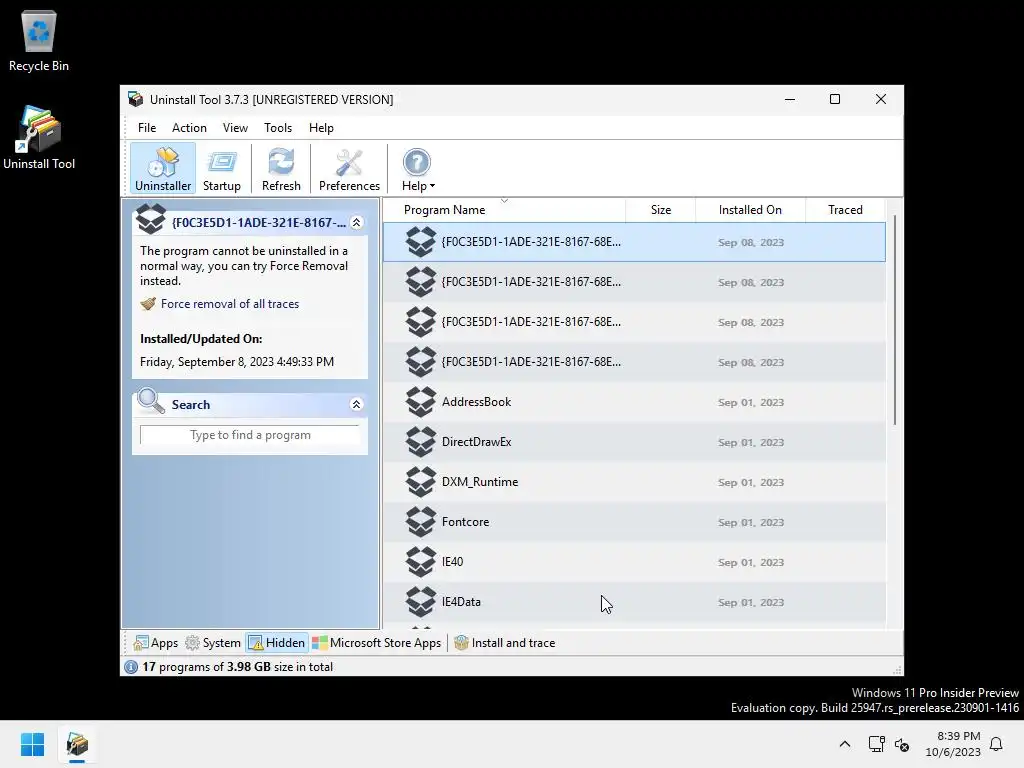Switch to Microsoft Store Apps tab

(377, 643)
